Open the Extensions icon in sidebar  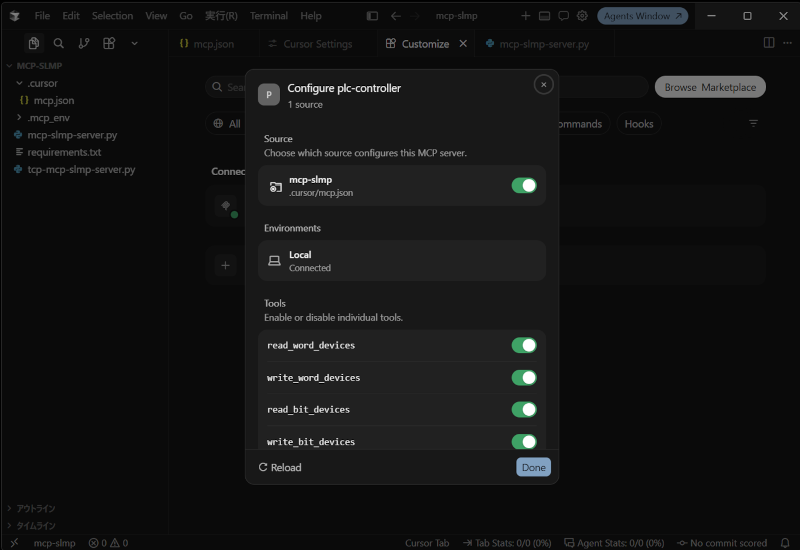click(109, 43)
